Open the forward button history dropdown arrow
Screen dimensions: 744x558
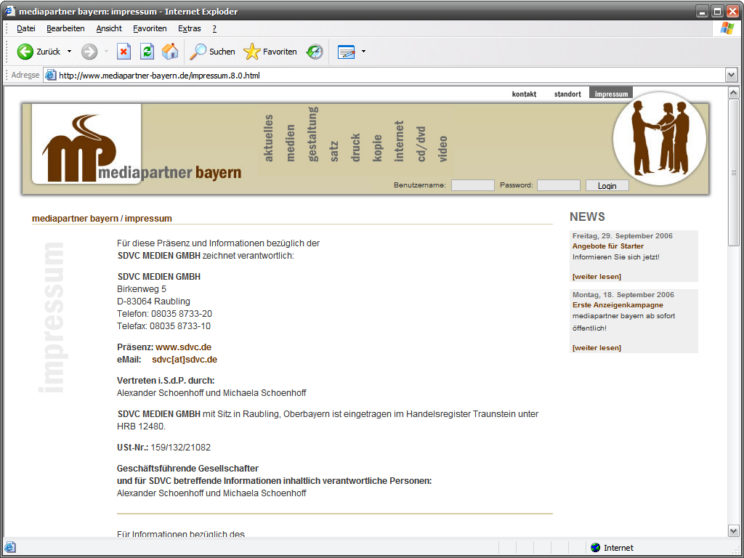click(x=106, y=51)
